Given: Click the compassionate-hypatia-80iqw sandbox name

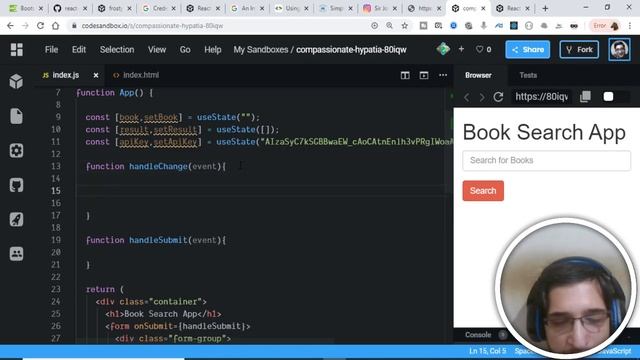Looking at the screenshot, I should 351,49.
